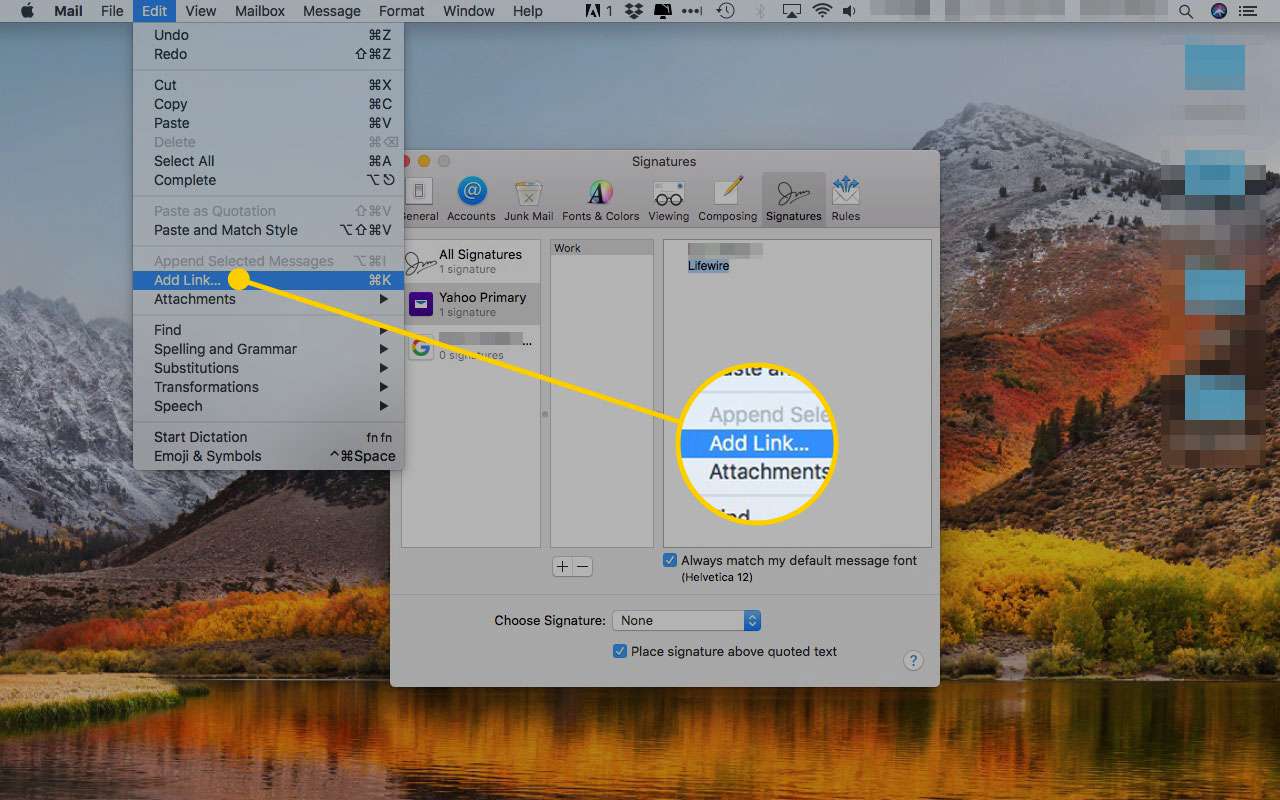The height and width of the screenshot is (800, 1280).
Task: Open the Composing preferences pane
Action: pos(727,199)
